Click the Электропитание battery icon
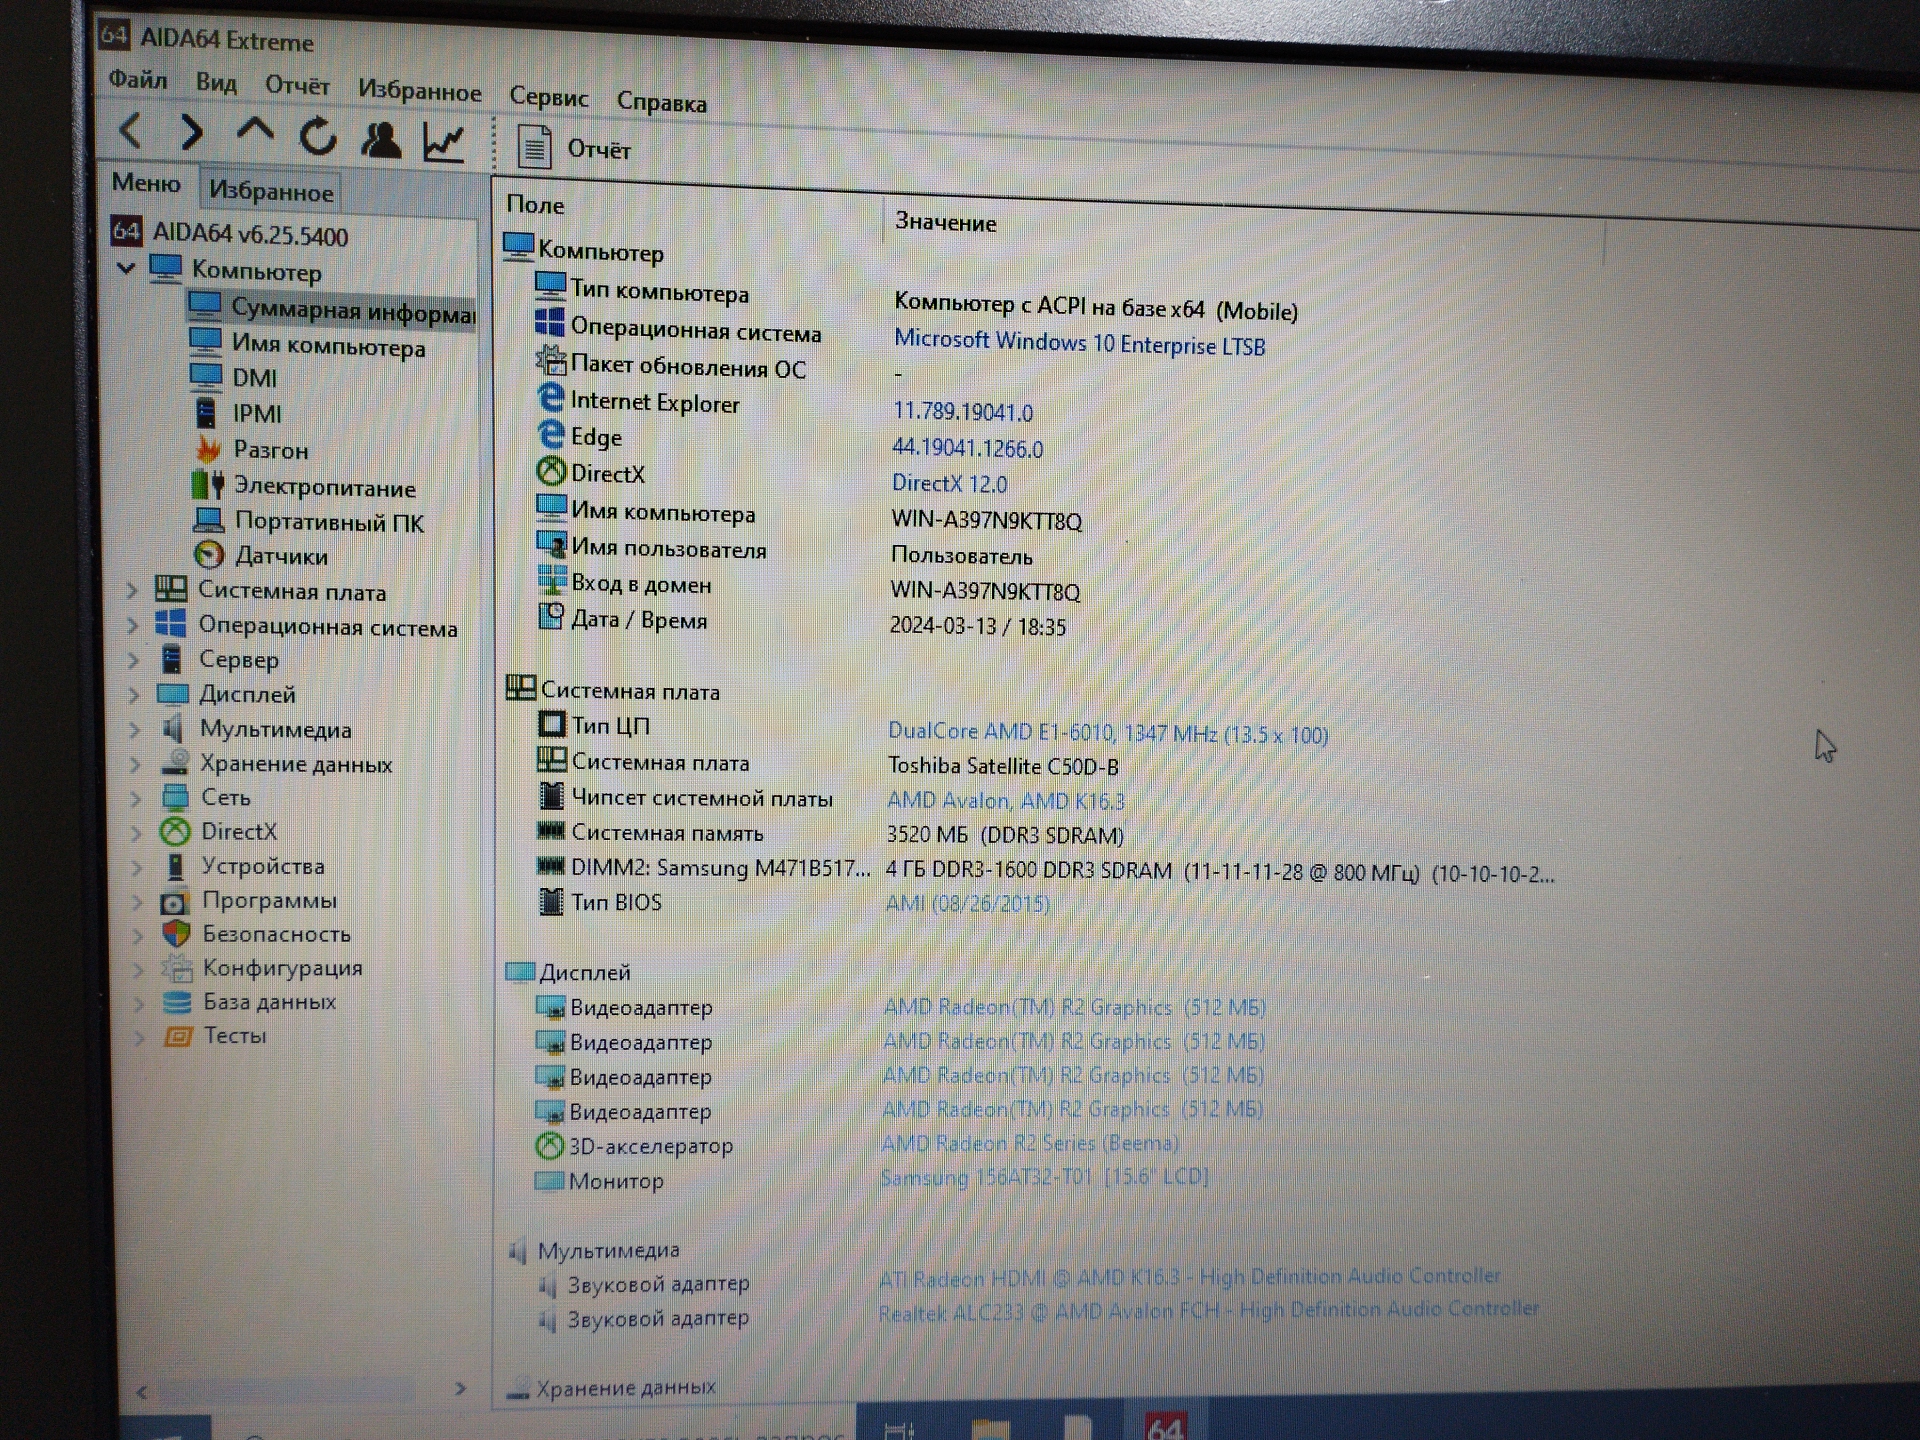Image resolution: width=1920 pixels, height=1440 pixels. (x=208, y=485)
